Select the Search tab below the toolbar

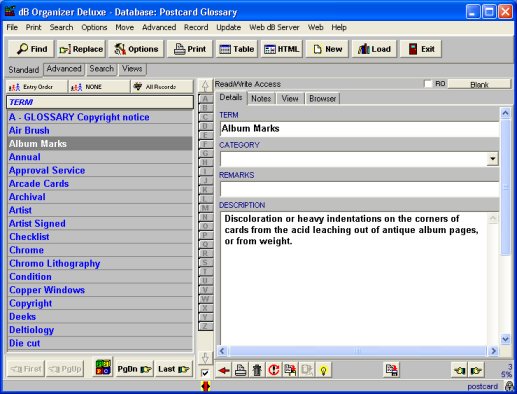[x=102, y=69]
